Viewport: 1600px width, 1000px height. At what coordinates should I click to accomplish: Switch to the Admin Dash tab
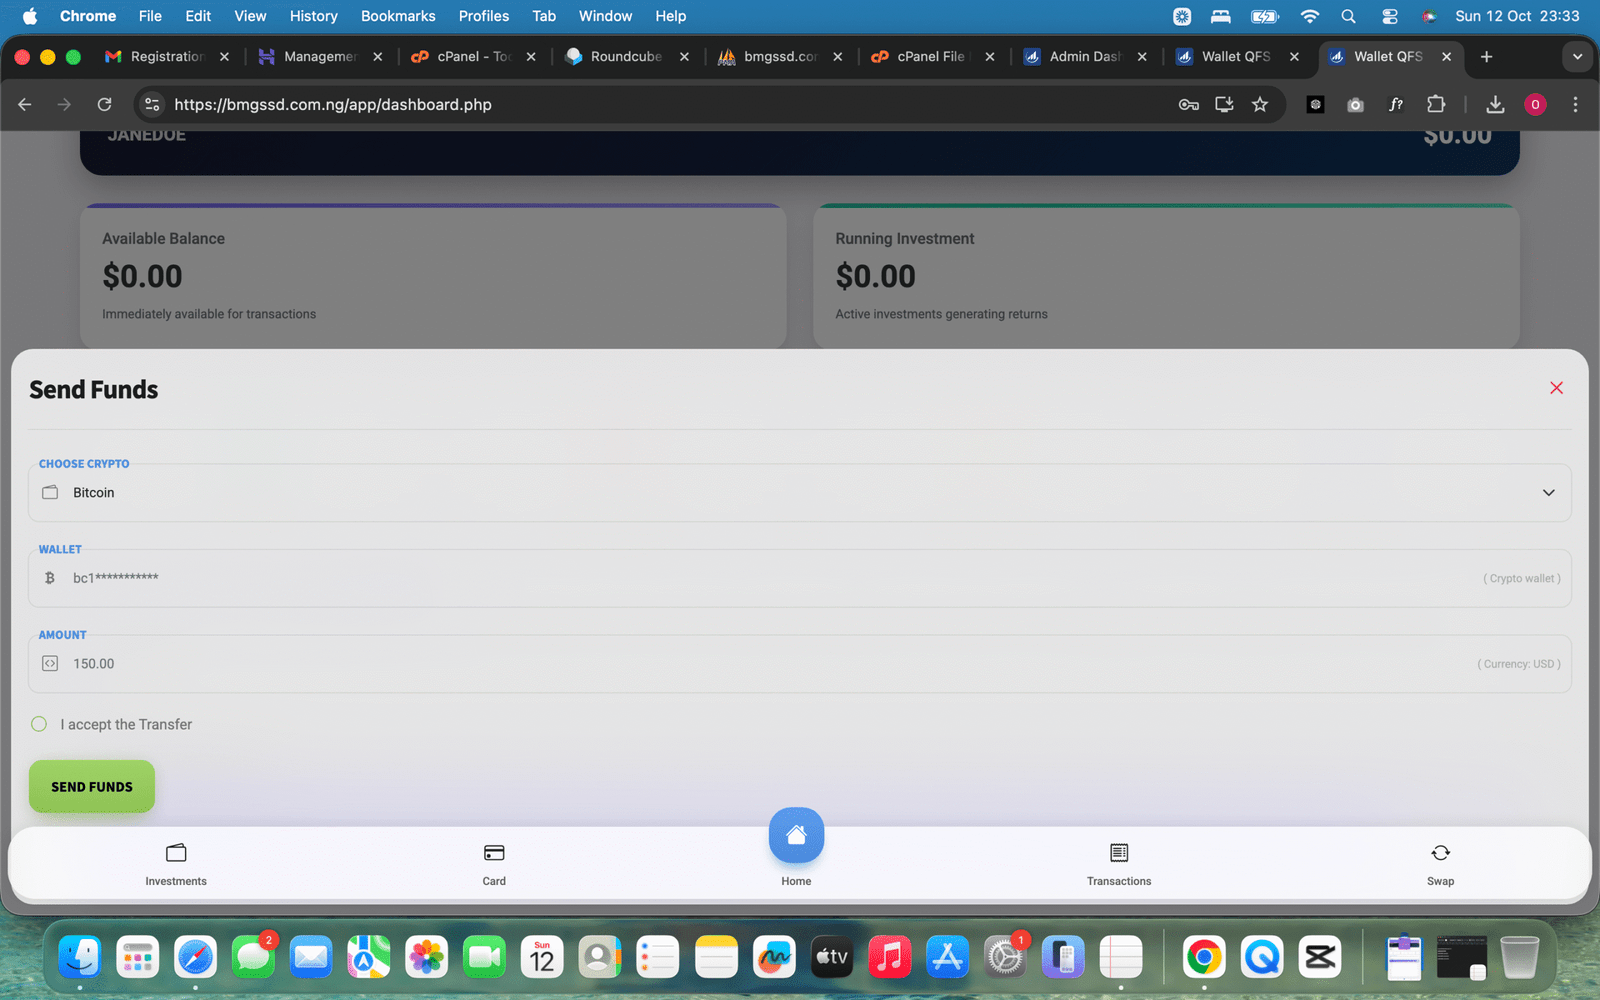click(1084, 57)
